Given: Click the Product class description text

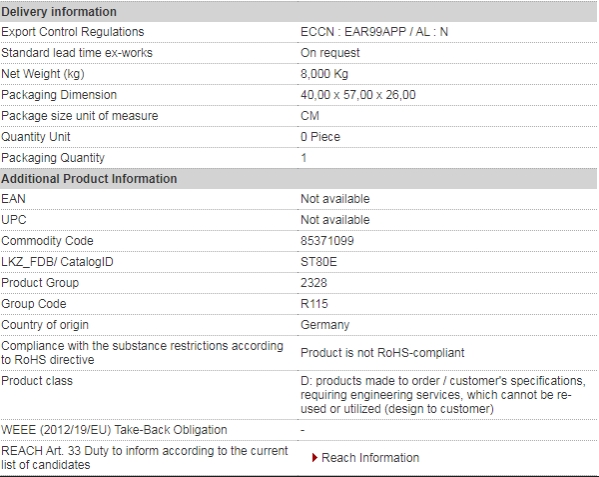Looking at the screenshot, I should click(x=443, y=395).
